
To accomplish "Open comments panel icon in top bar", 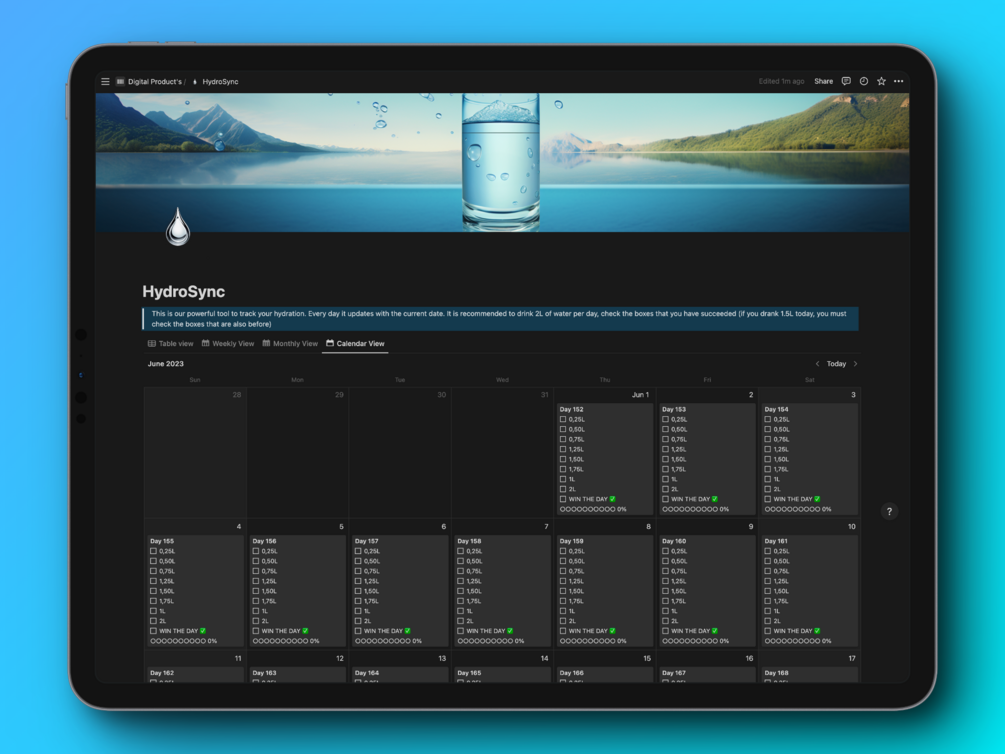I will point(846,81).
